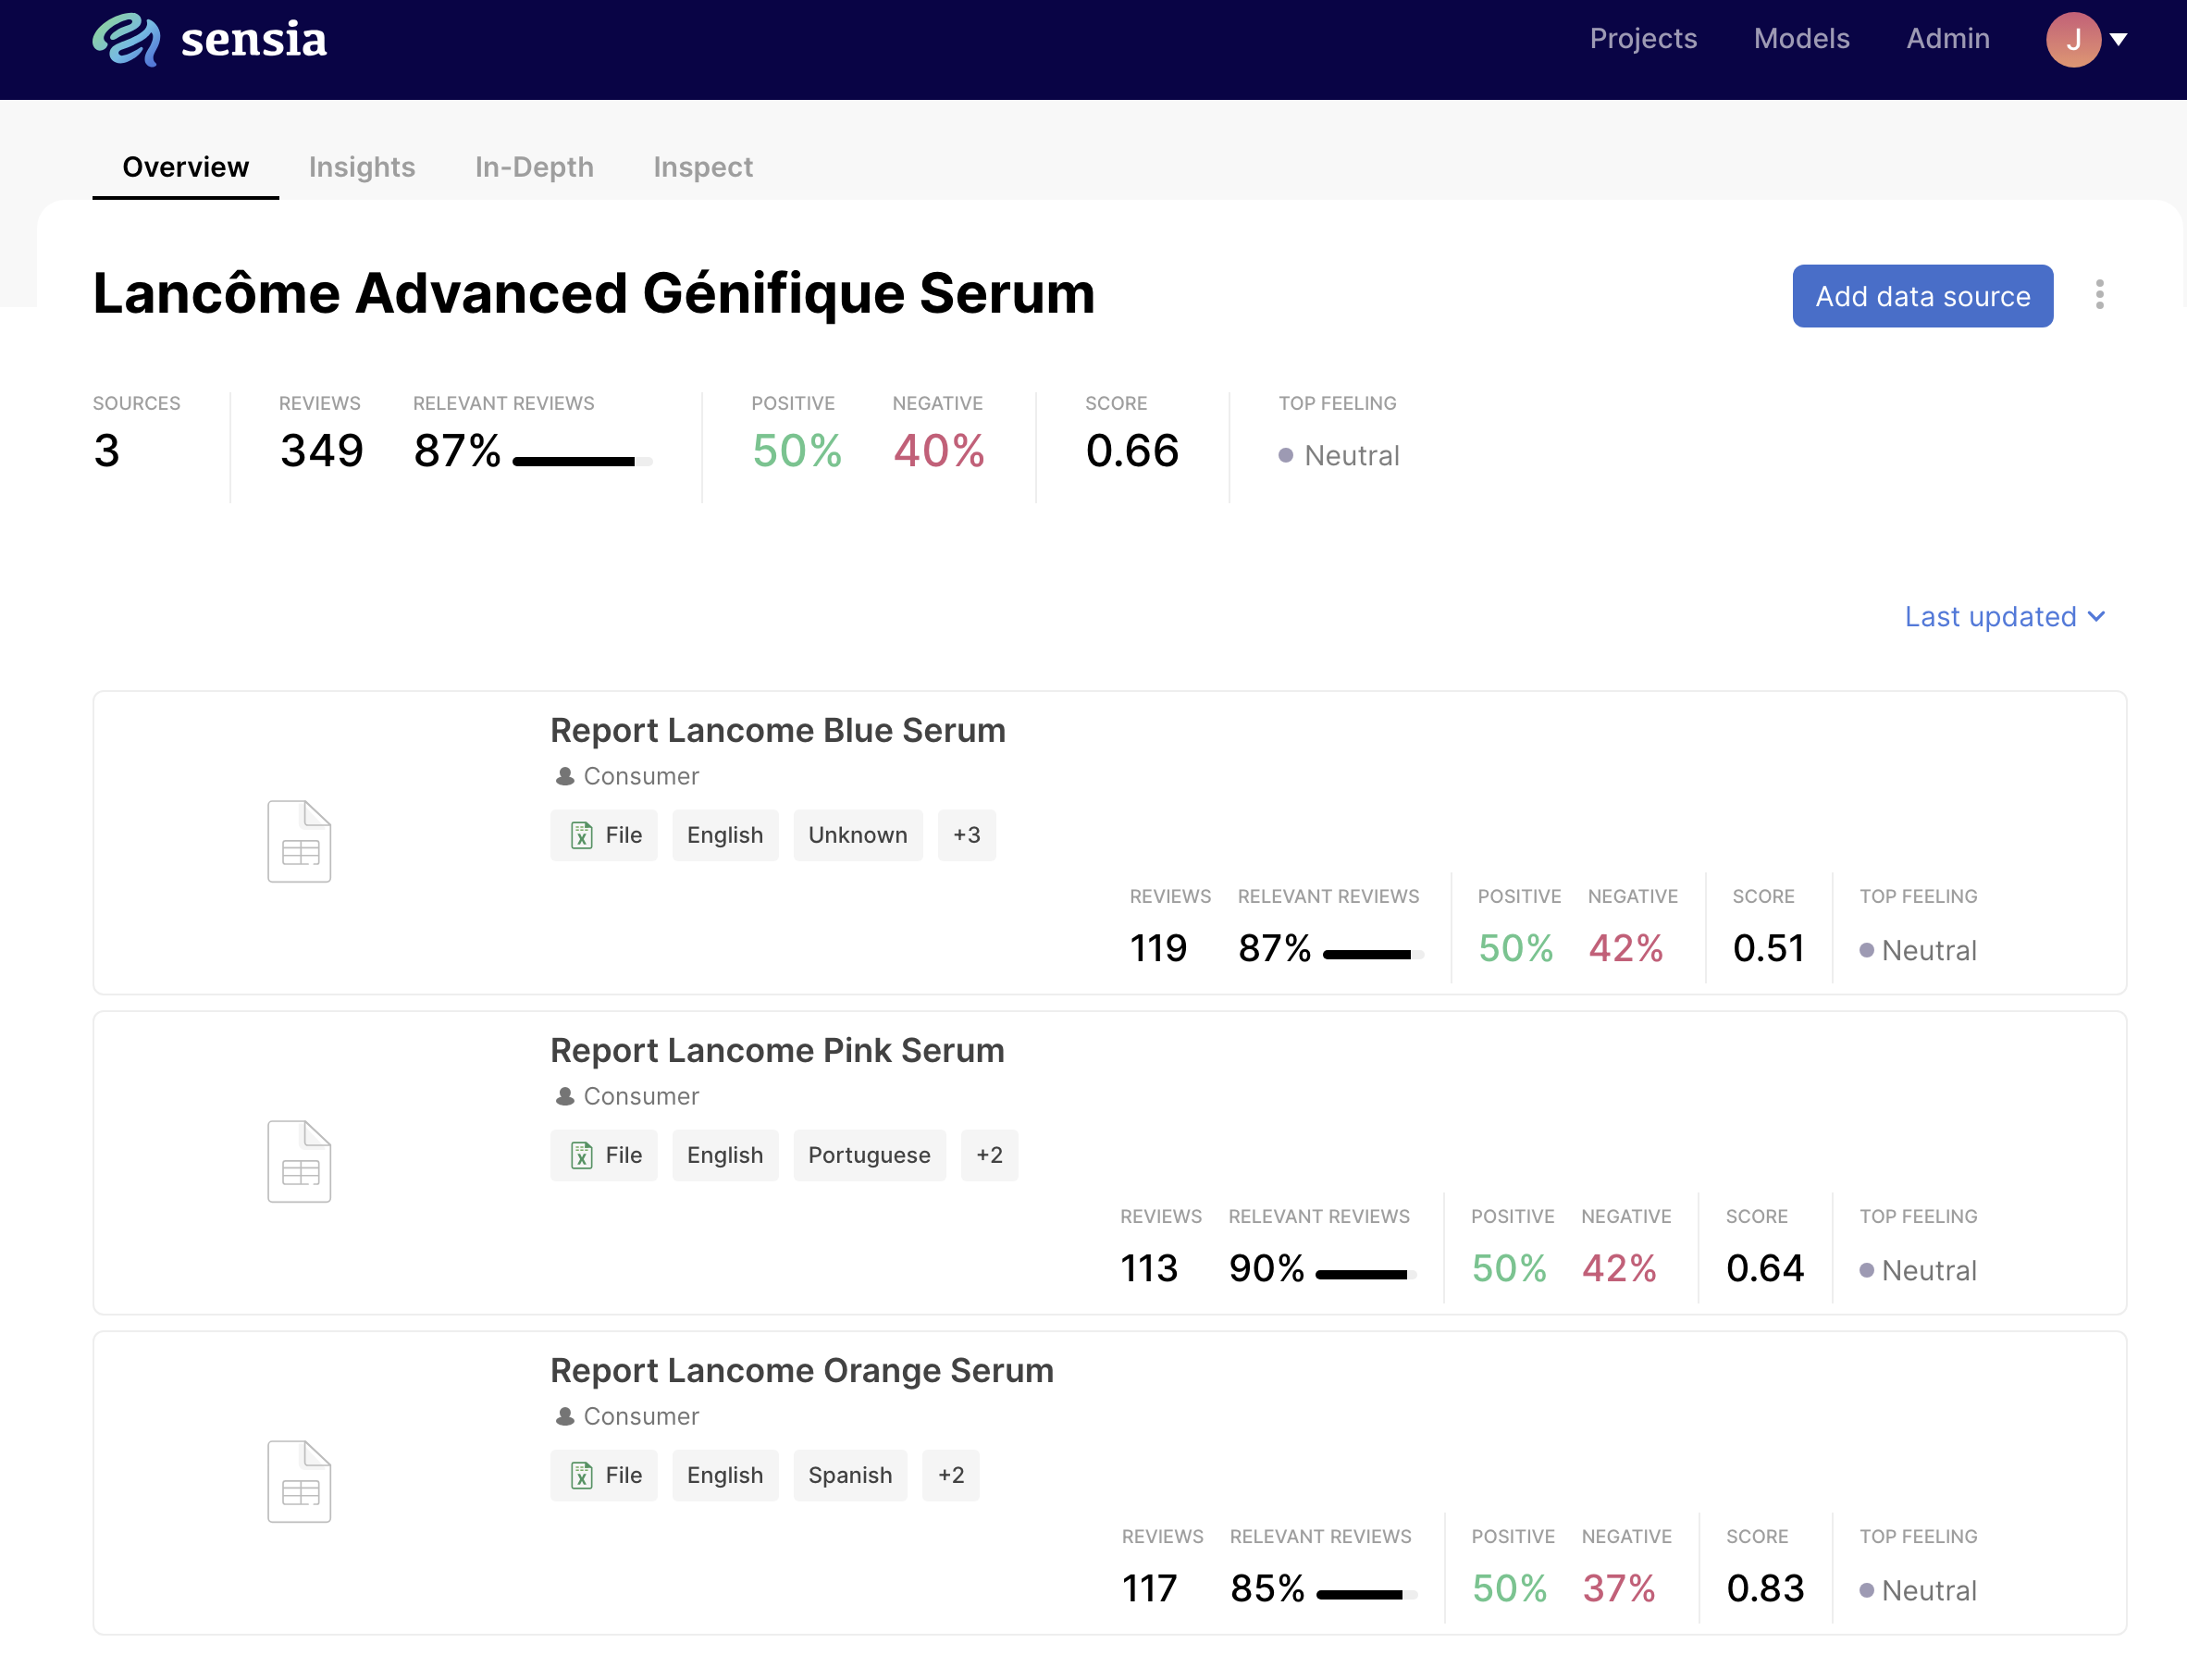Expand the +2 tags on Pink Serum report
The width and height of the screenshot is (2187, 1680).
(989, 1155)
